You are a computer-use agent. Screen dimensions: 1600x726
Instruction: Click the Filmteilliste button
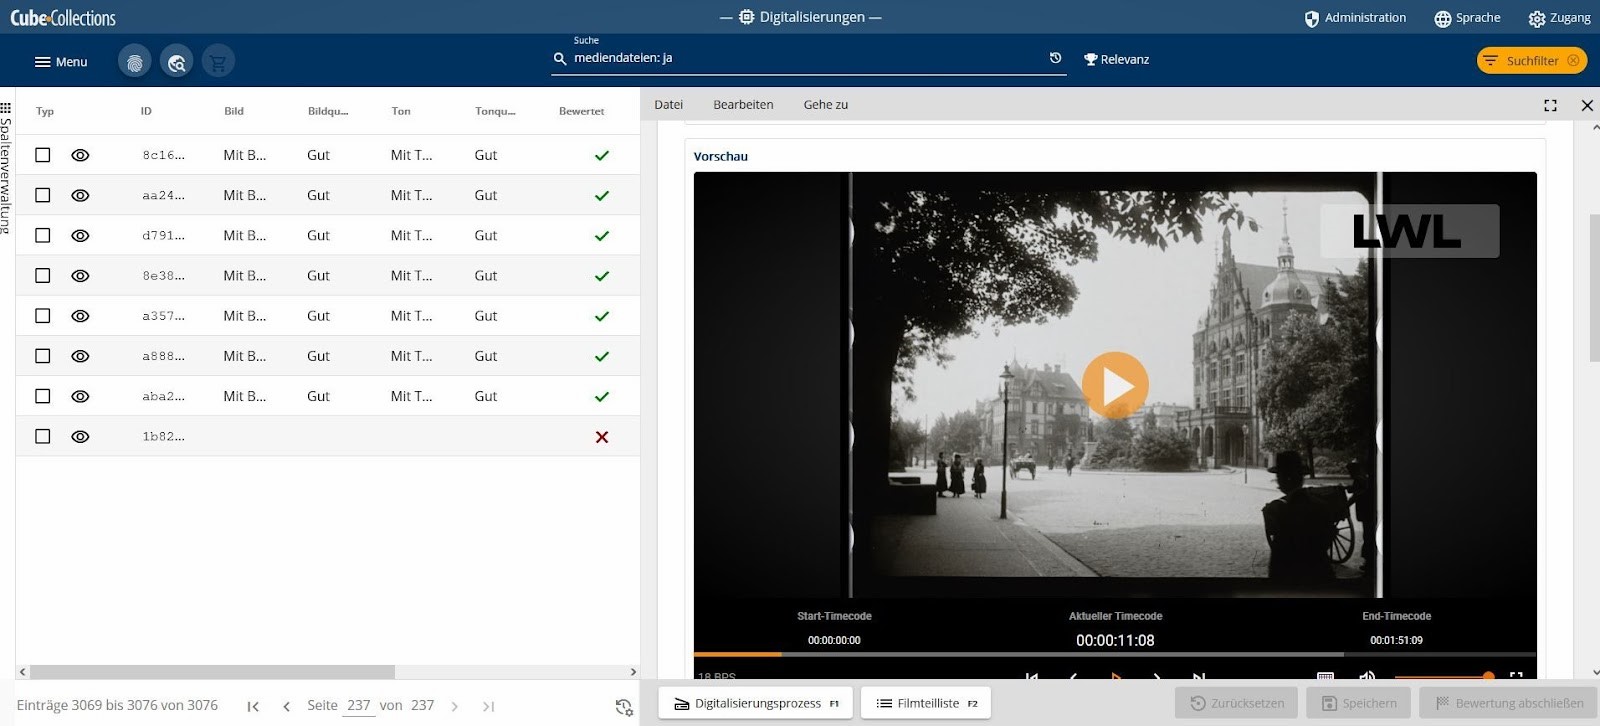[x=926, y=703]
